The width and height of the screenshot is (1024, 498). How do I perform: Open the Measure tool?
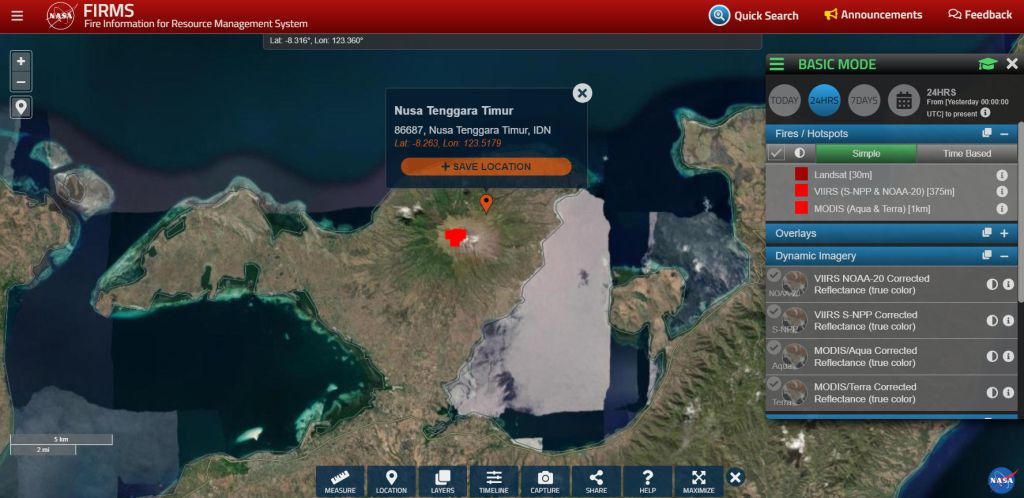click(340, 481)
